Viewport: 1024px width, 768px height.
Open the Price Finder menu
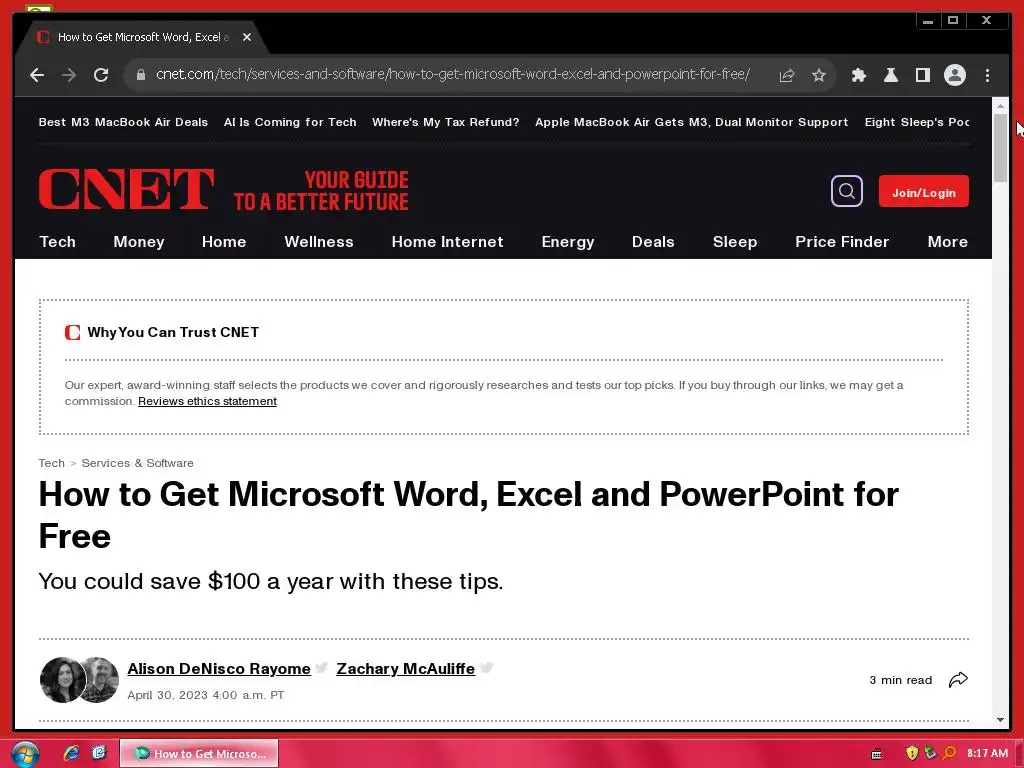pos(842,242)
